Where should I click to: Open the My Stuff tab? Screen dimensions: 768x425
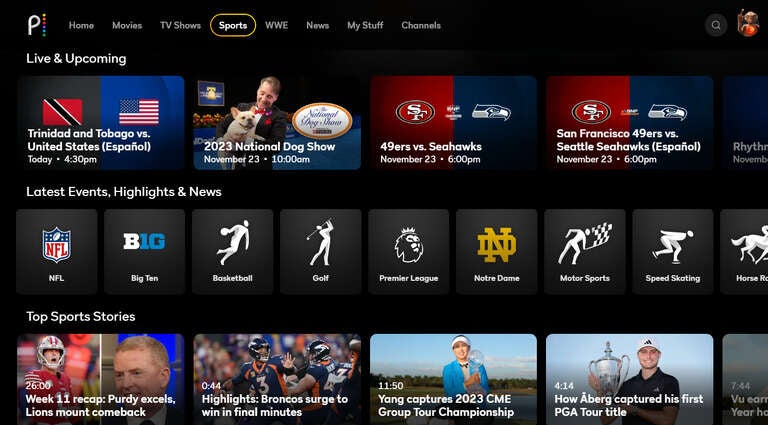(x=365, y=25)
